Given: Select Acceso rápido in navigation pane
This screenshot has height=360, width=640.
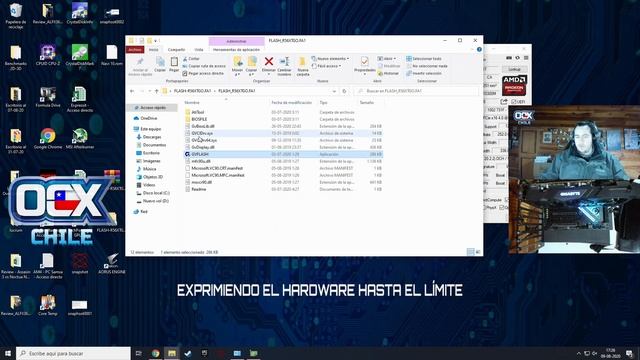Looking at the screenshot, I should click(153, 108).
